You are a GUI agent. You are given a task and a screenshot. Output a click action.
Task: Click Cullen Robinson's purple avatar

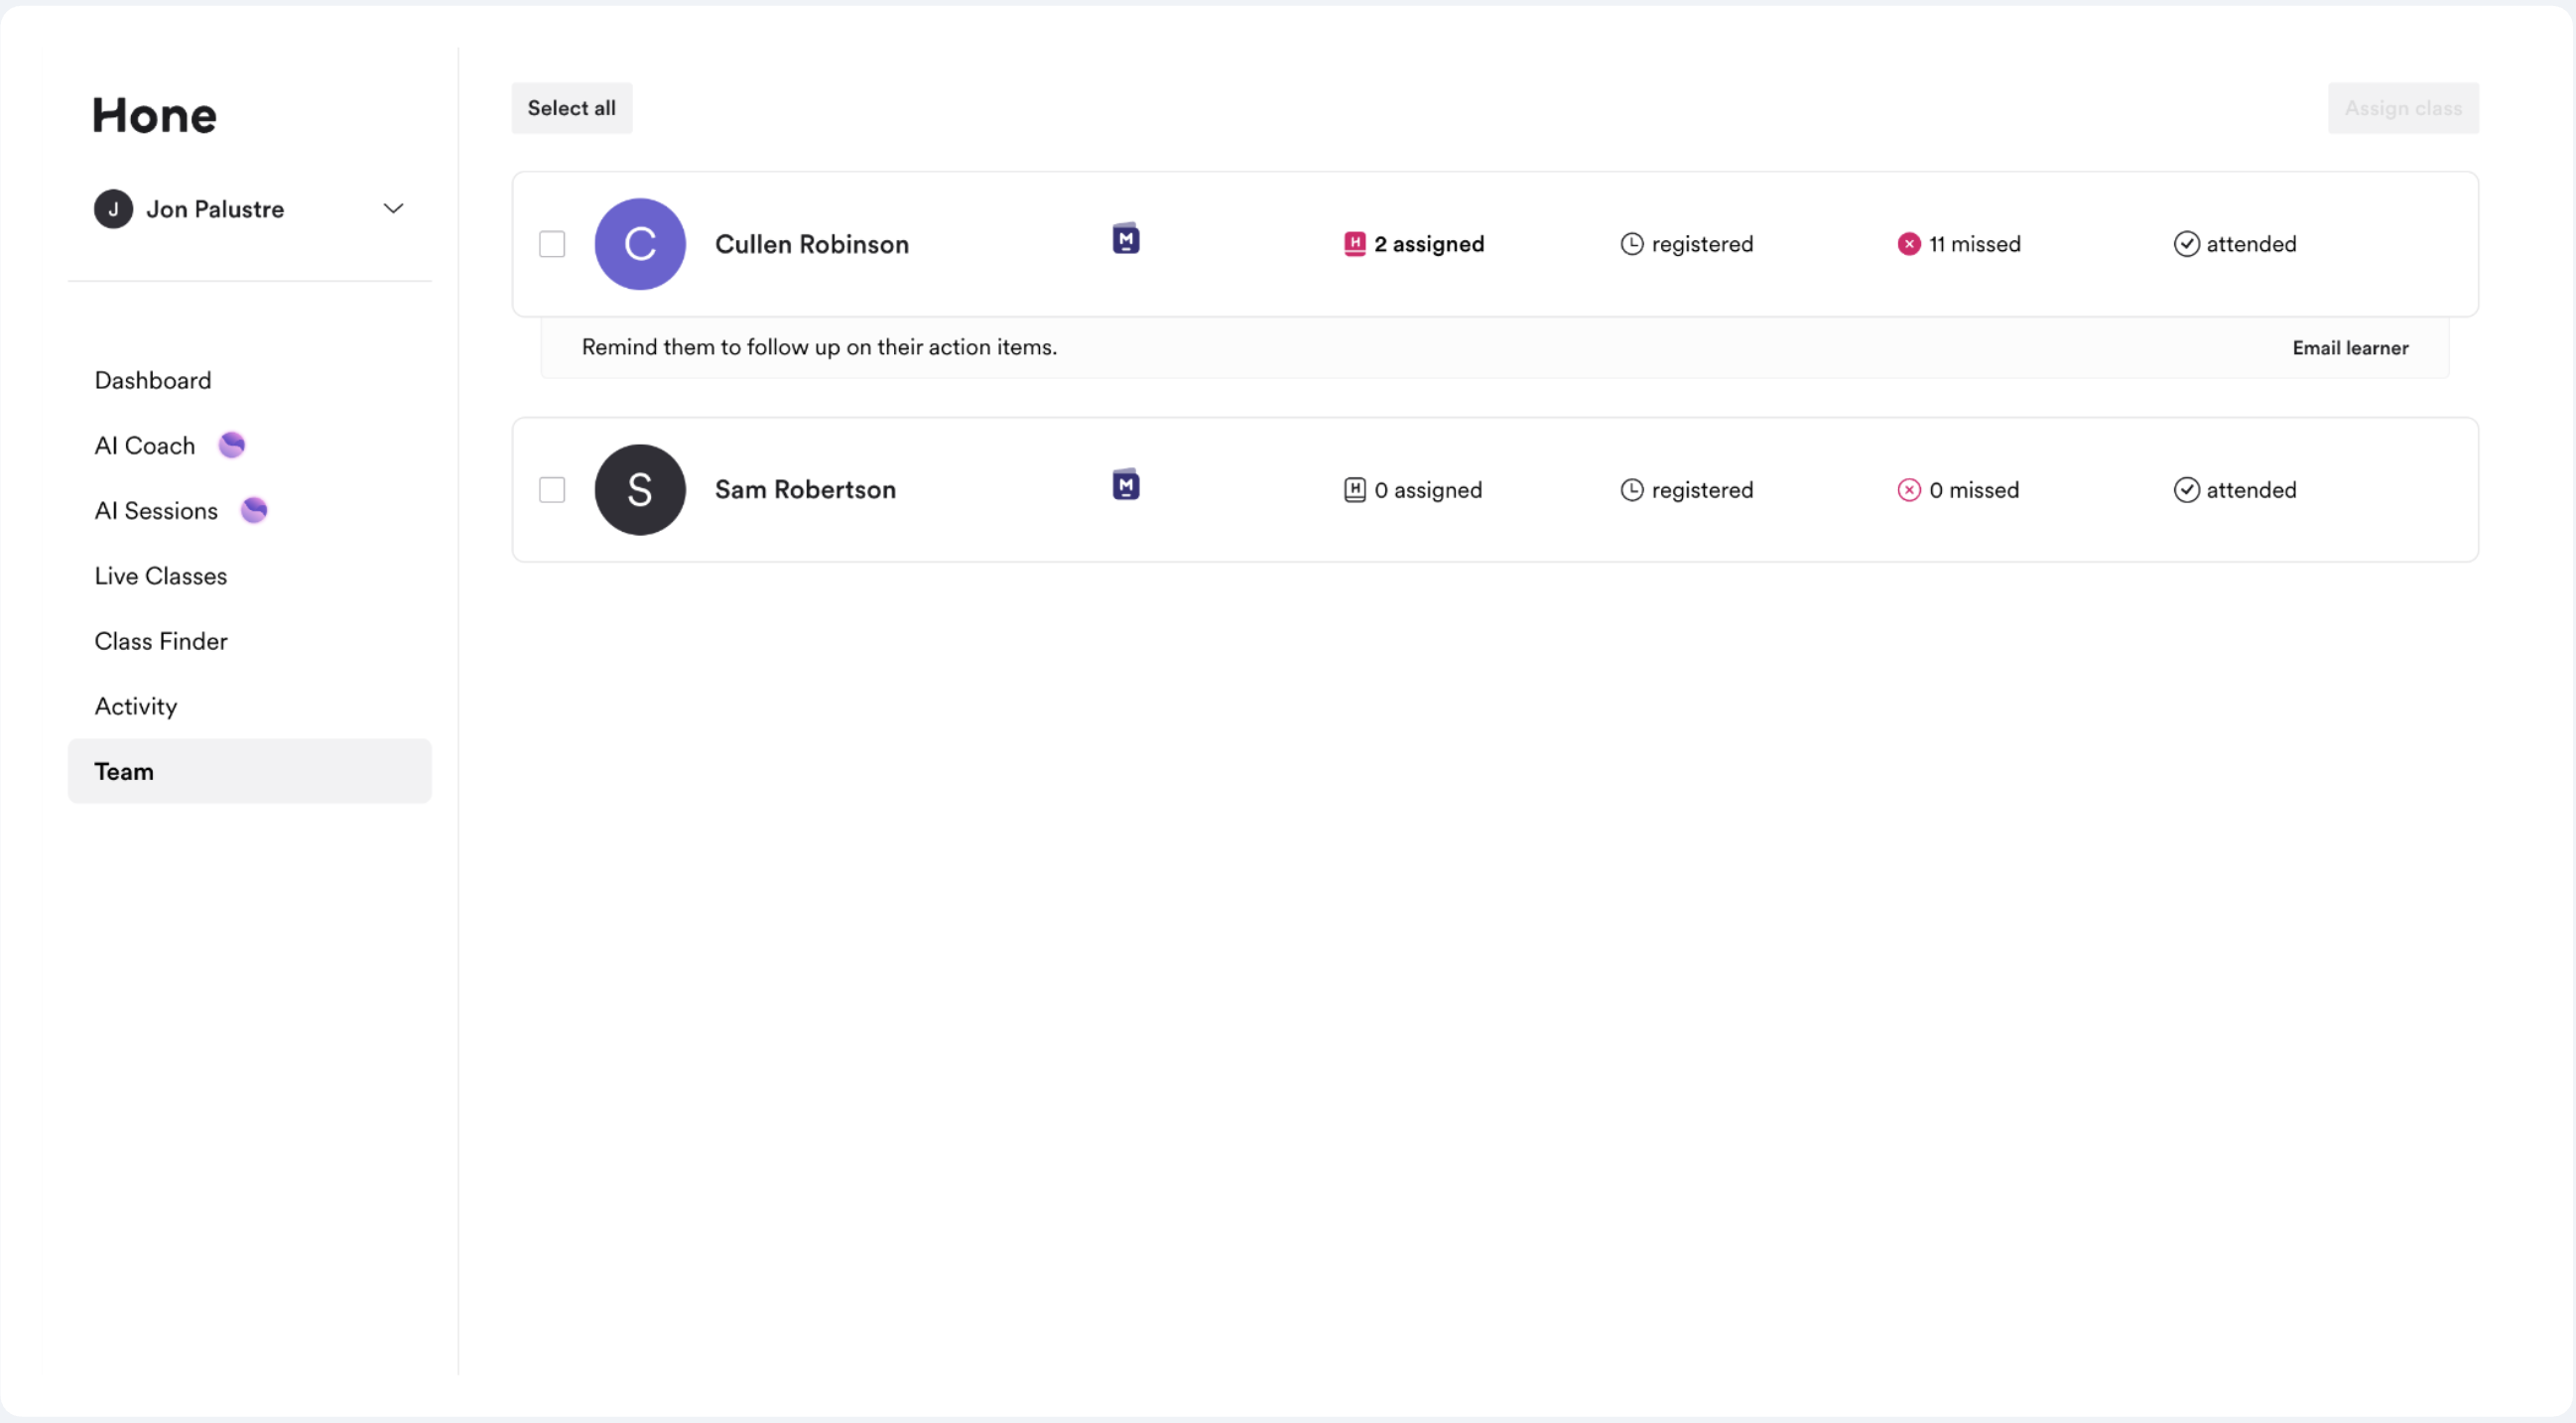coord(640,244)
